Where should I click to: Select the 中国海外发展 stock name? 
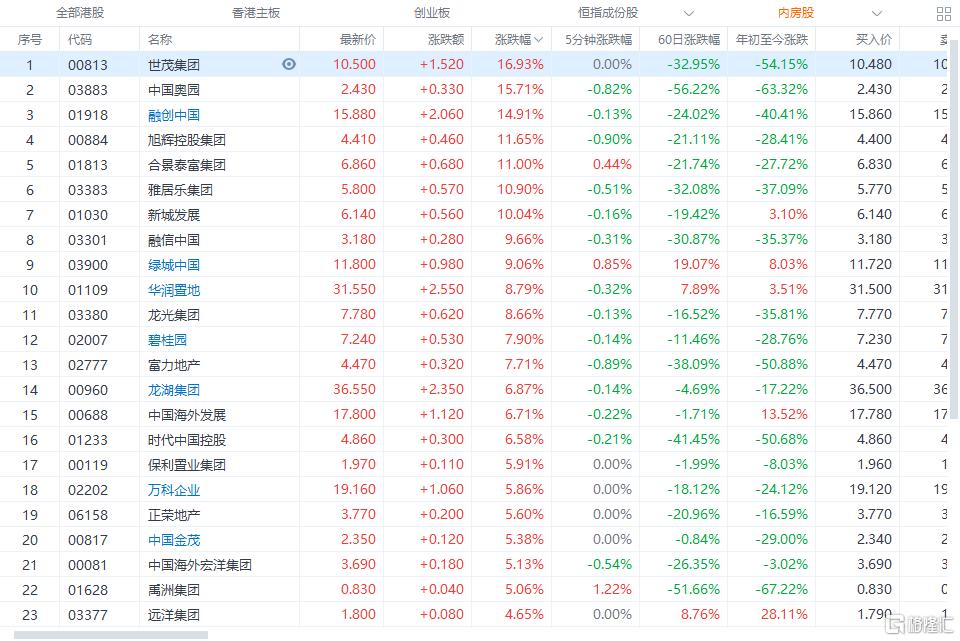click(187, 415)
